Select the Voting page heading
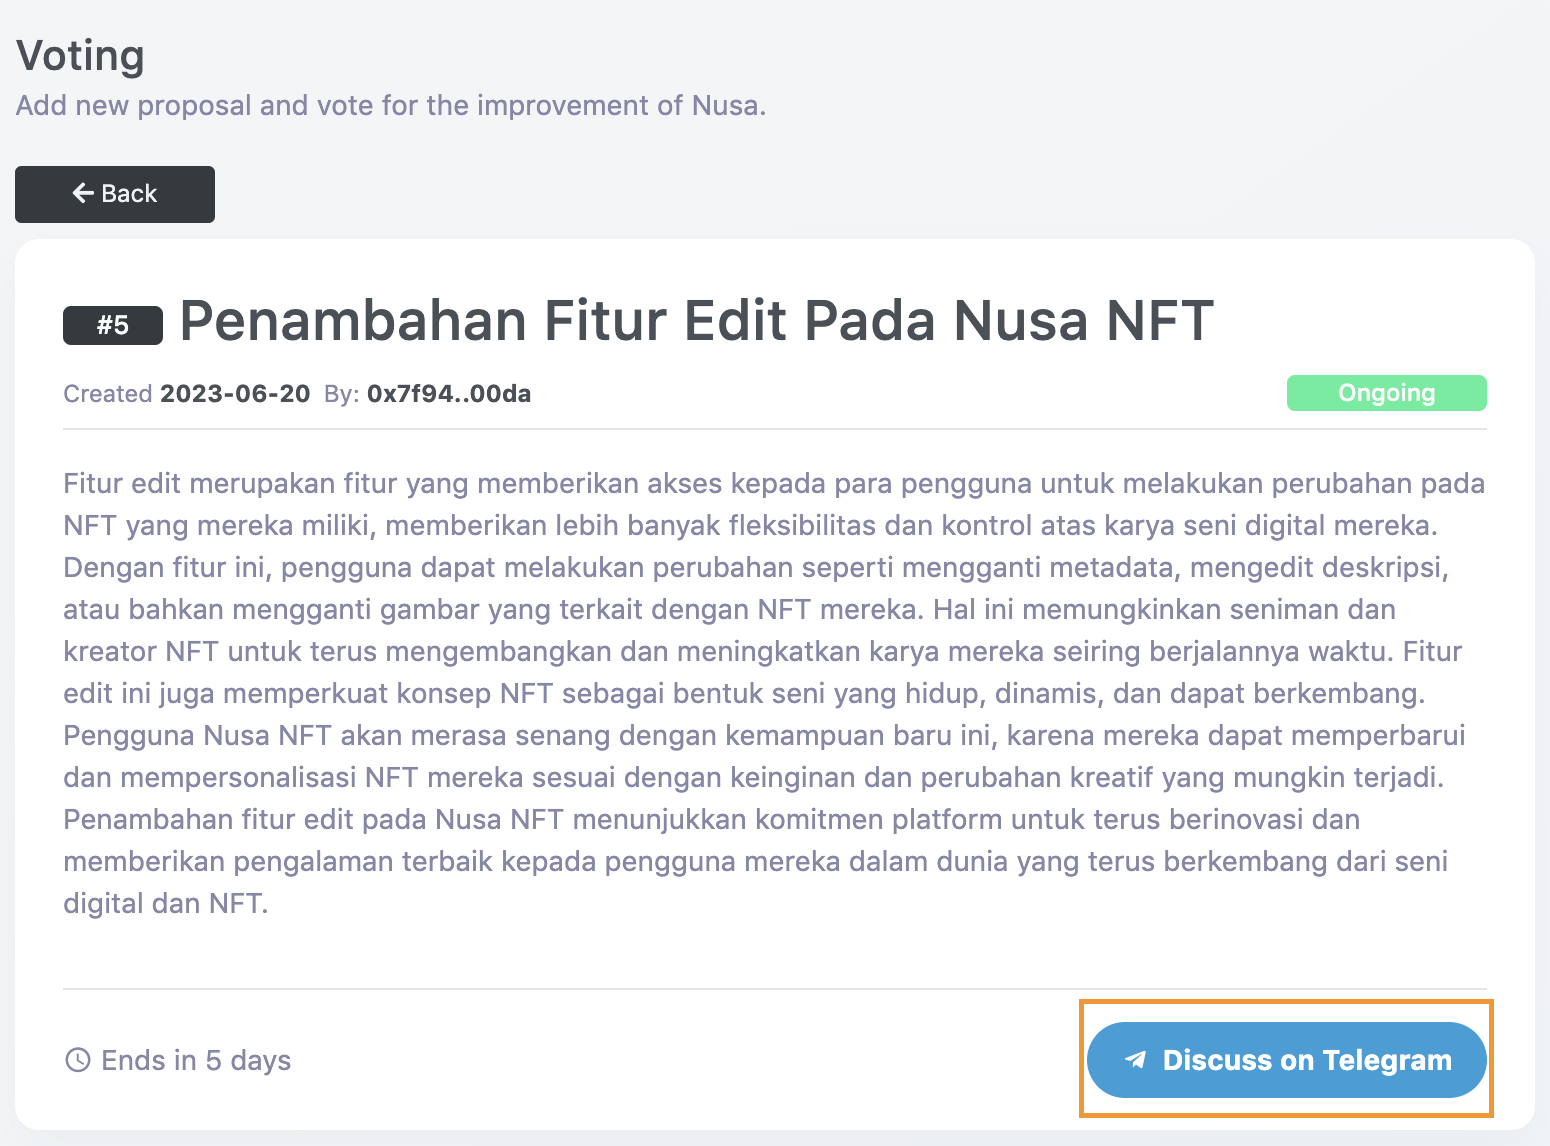The image size is (1550, 1146). (x=80, y=55)
